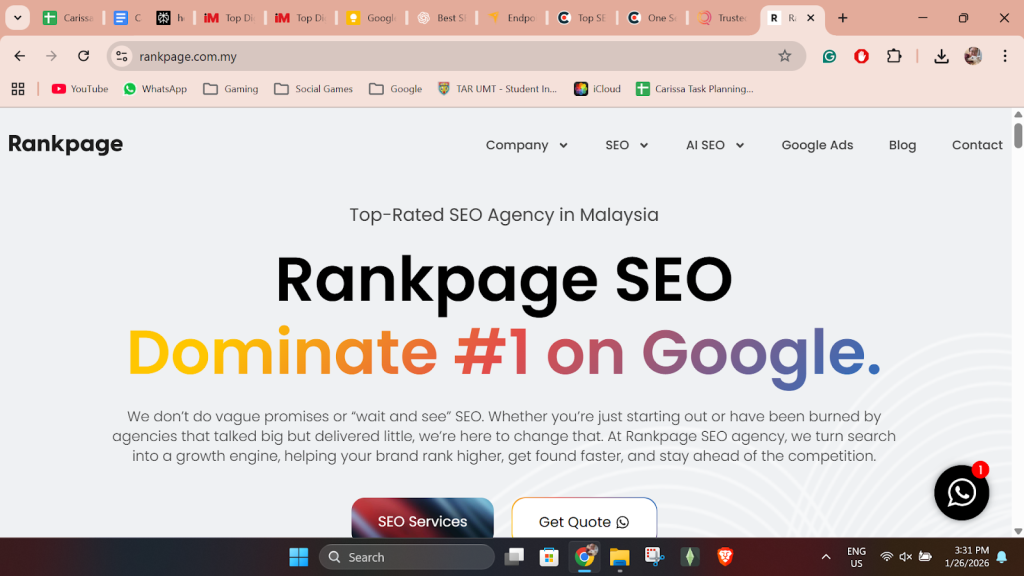Open the iCloud bookmark

597,89
